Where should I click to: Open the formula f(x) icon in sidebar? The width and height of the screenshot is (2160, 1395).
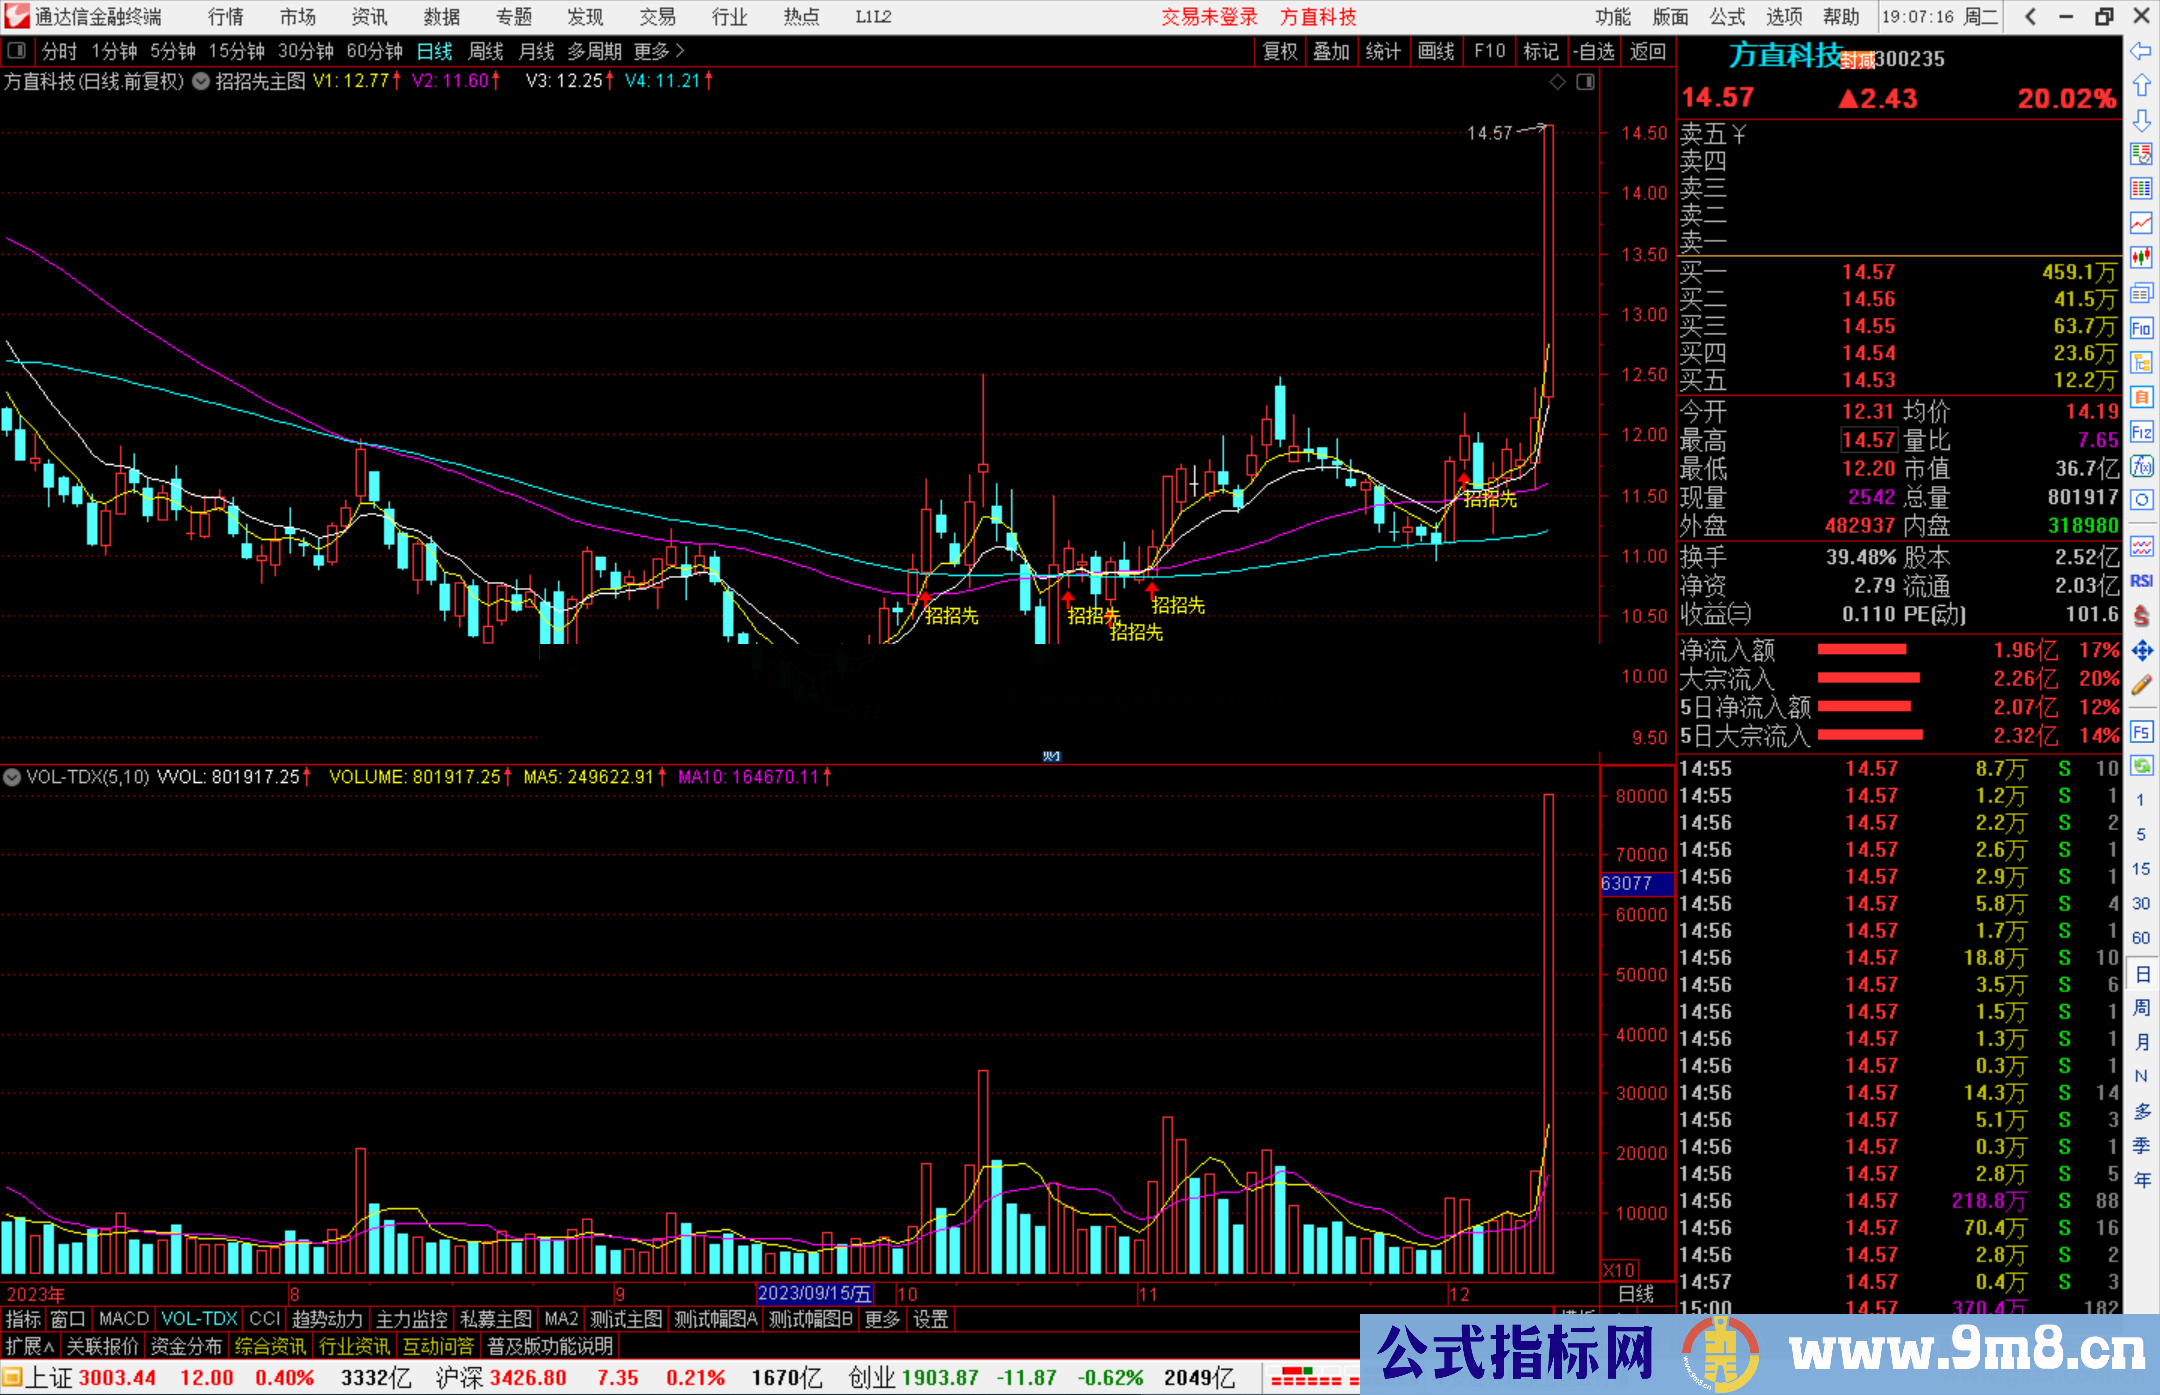point(2141,466)
